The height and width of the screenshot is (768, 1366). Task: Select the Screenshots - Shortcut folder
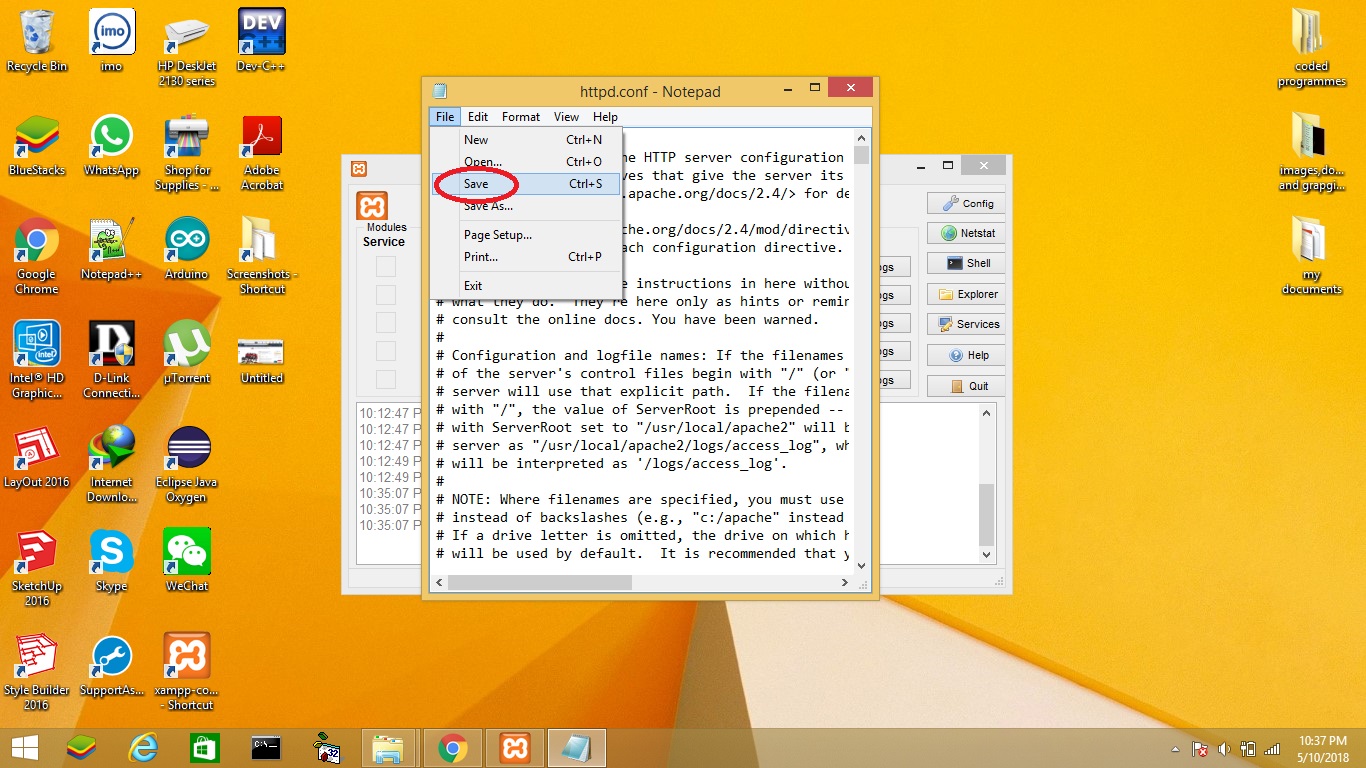click(262, 256)
